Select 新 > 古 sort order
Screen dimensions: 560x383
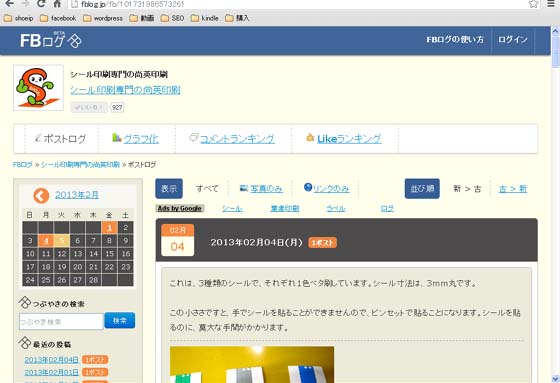tap(467, 189)
